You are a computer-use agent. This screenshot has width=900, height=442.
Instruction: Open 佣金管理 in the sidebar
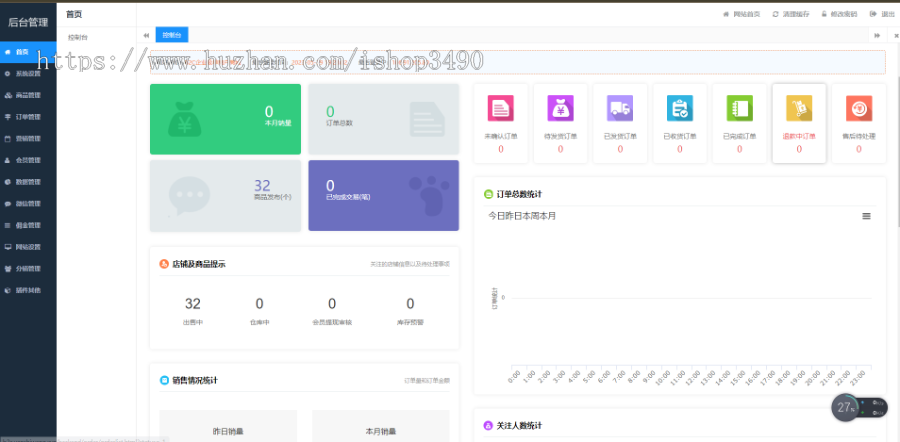(x=28, y=226)
